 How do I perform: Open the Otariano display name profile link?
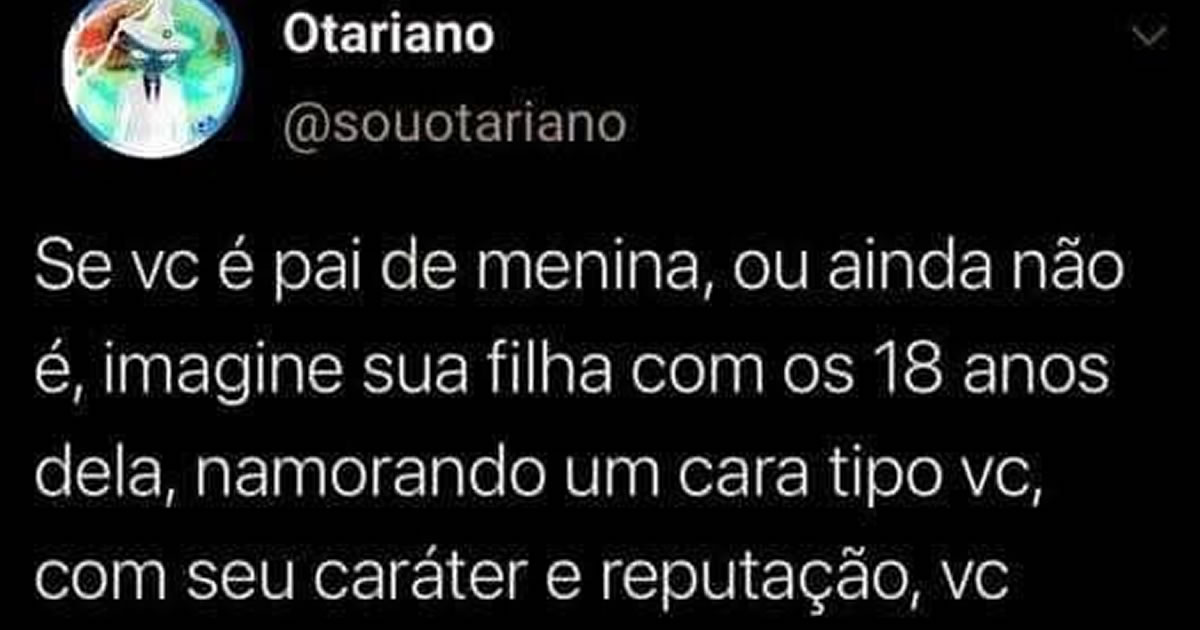389,37
